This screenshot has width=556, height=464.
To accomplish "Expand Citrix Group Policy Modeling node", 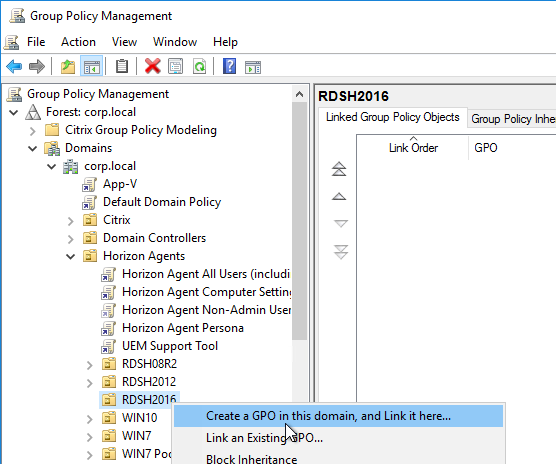I will point(33,131).
